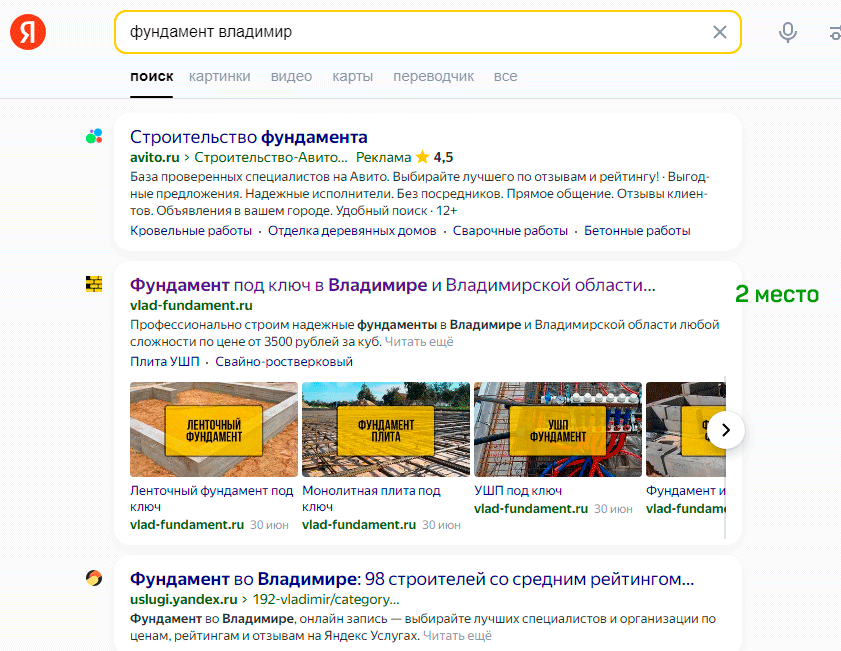The image size is (841, 651).
Task: Click the 'Плита УШП' sitelink
Action: coord(165,361)
